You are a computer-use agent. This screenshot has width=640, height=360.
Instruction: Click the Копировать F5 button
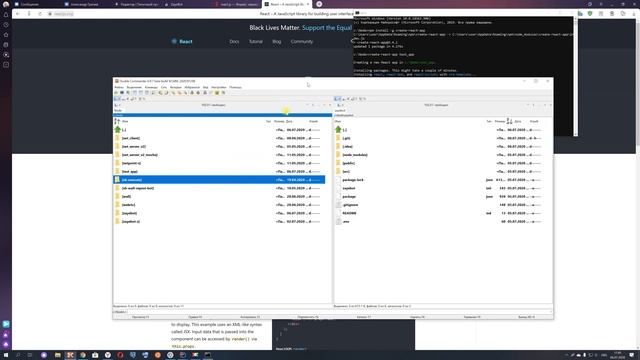pos(250,317)
